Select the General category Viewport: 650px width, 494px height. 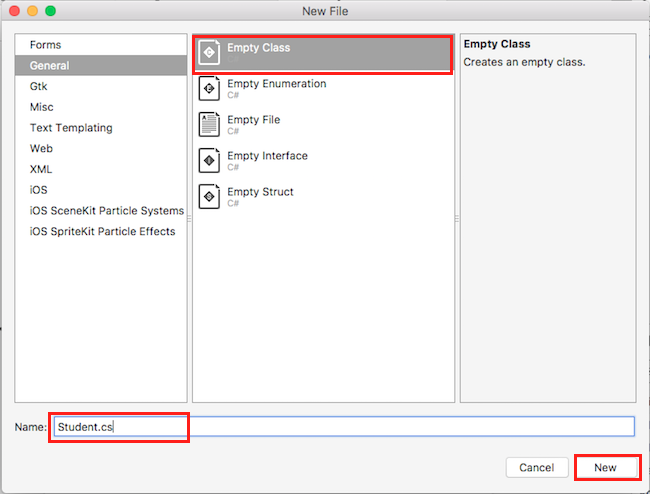(50, 66)
